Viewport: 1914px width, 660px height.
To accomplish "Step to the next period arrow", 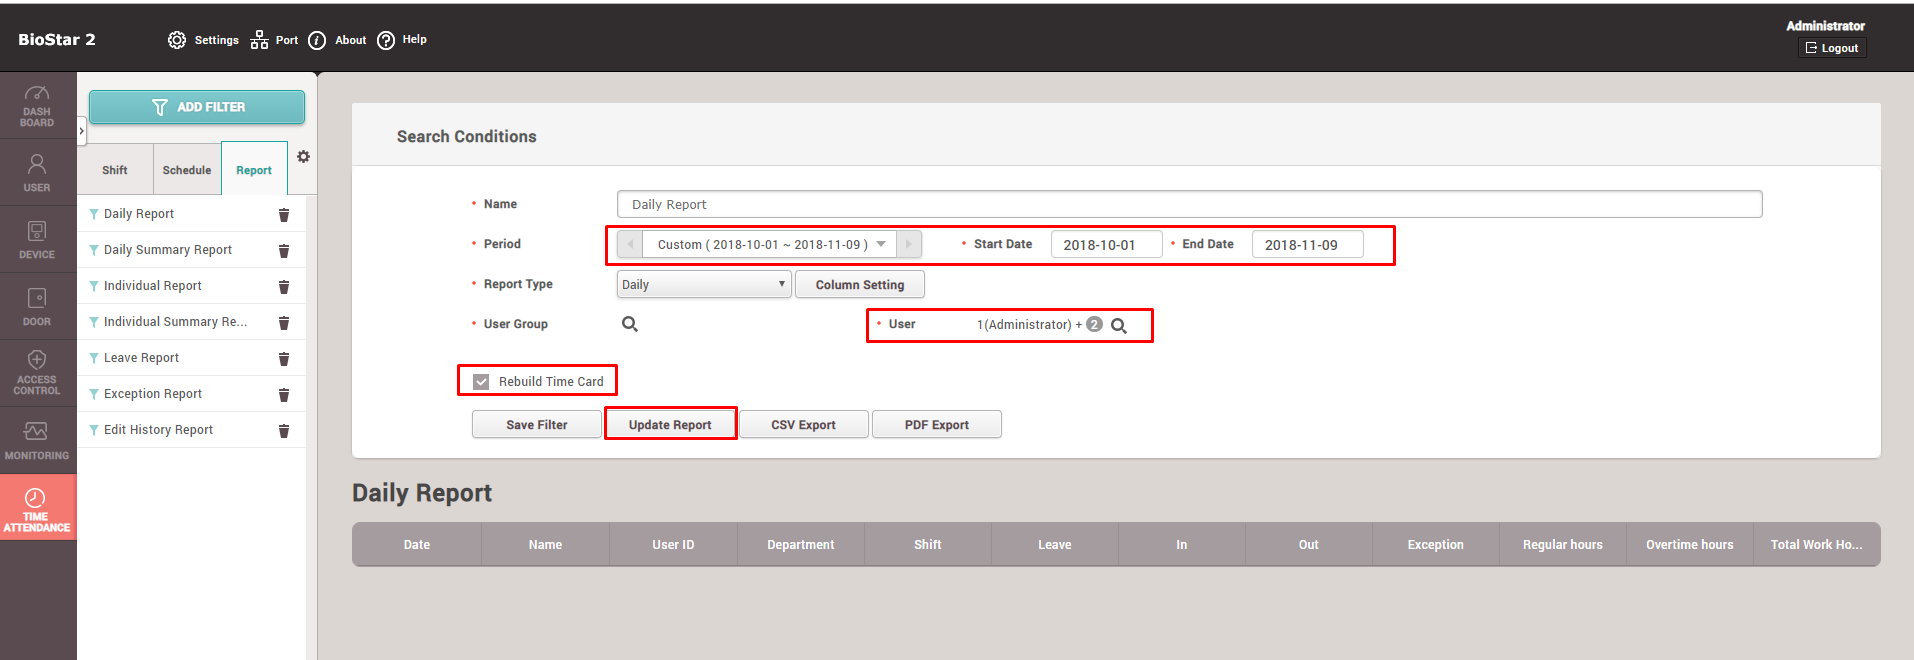I will click(x=909, y=245).
